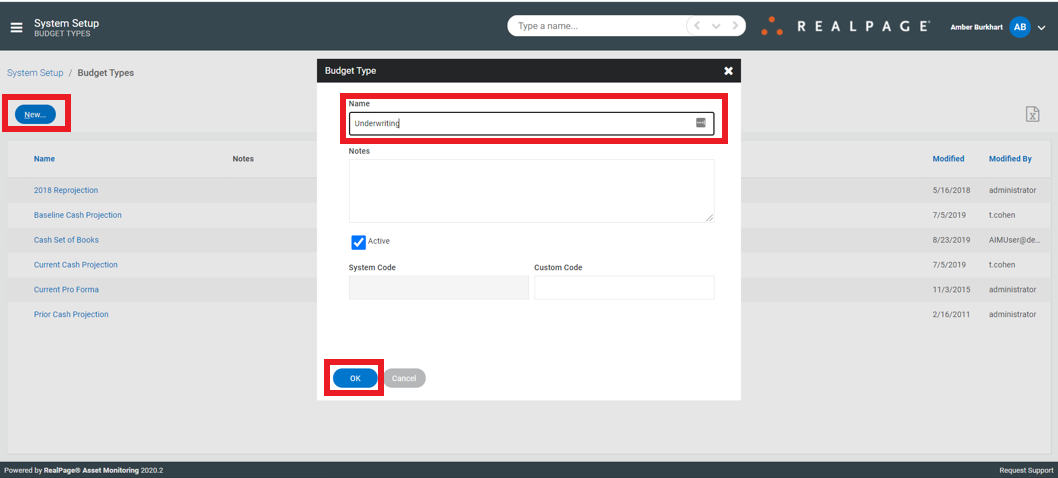
Task: Uncheck the Active checkbox
Action: click(x=358, y=242)
